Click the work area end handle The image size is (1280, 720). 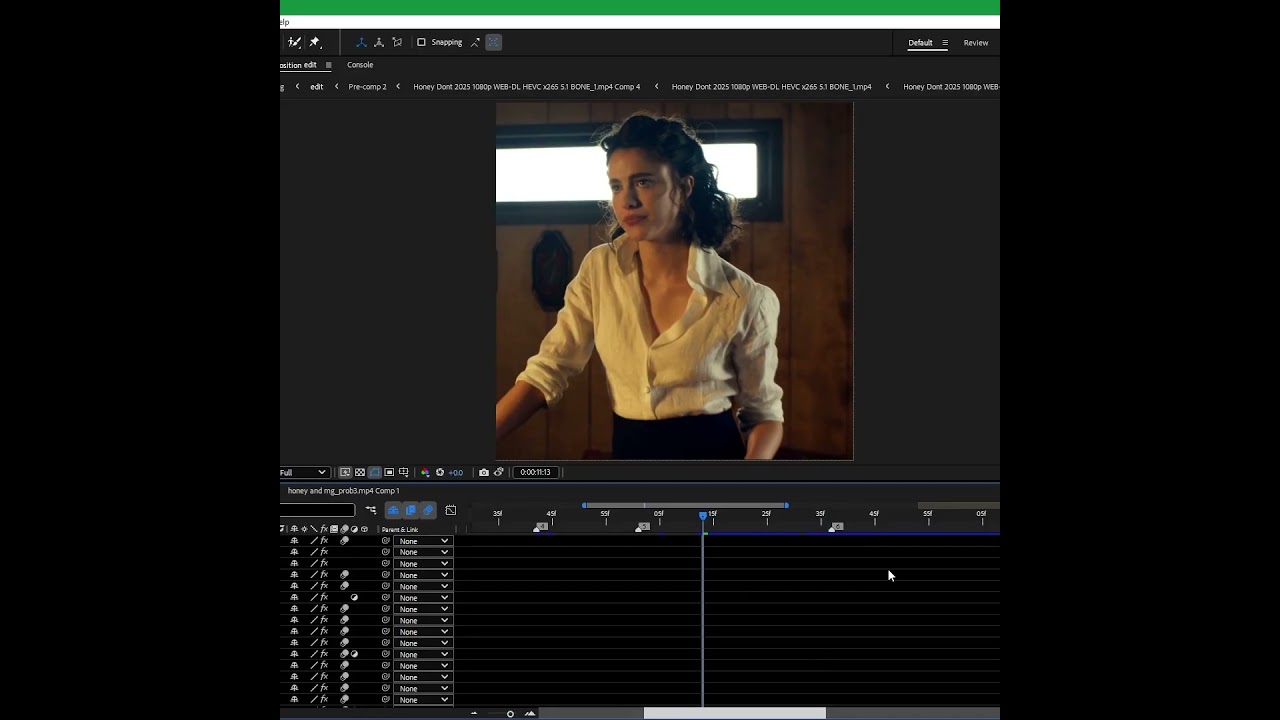click(786, 505)
